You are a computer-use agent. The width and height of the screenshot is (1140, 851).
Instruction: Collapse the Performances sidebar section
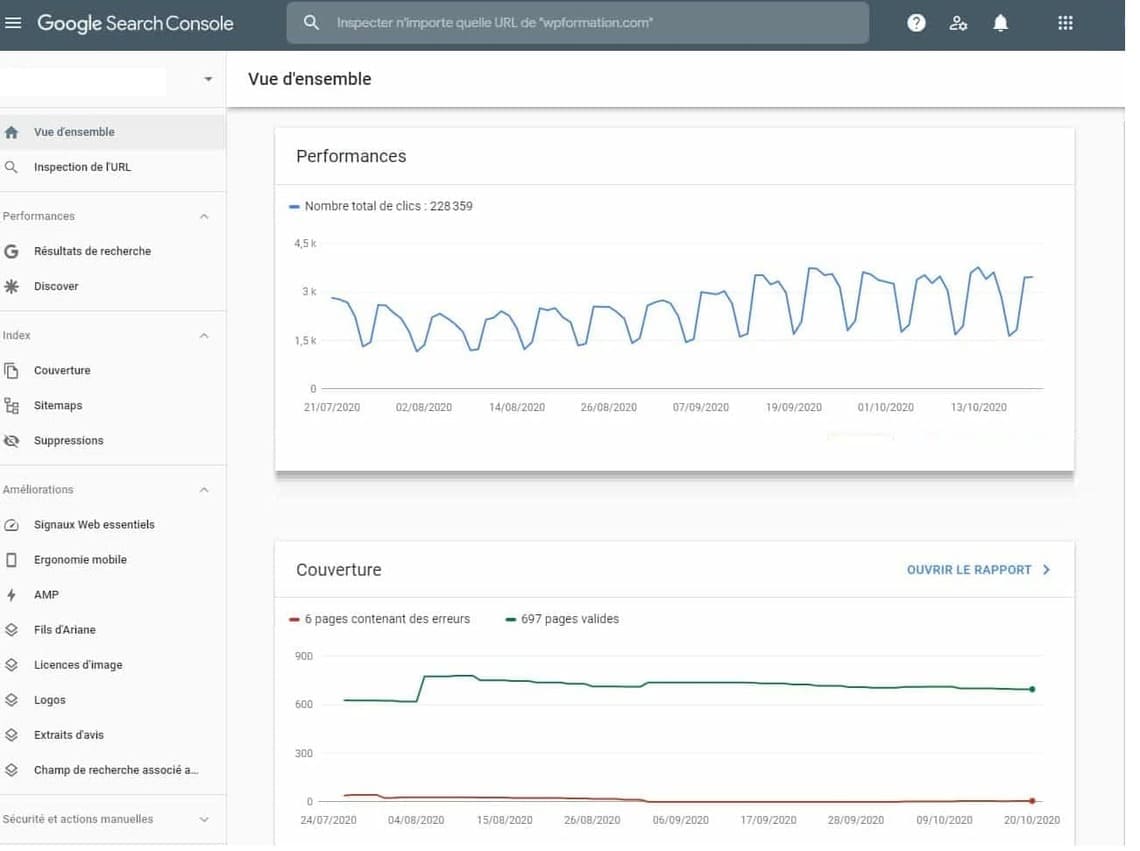[206, 219]
